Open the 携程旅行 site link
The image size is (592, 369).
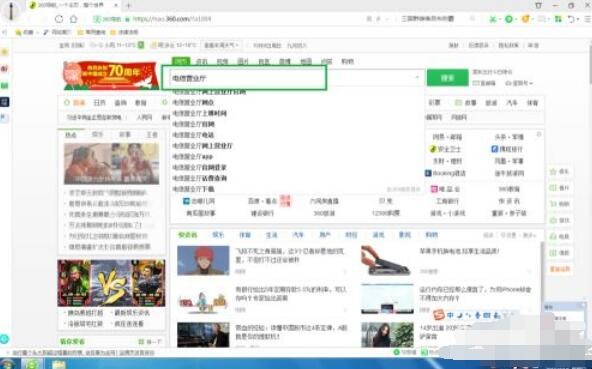(x=507, y=149)
